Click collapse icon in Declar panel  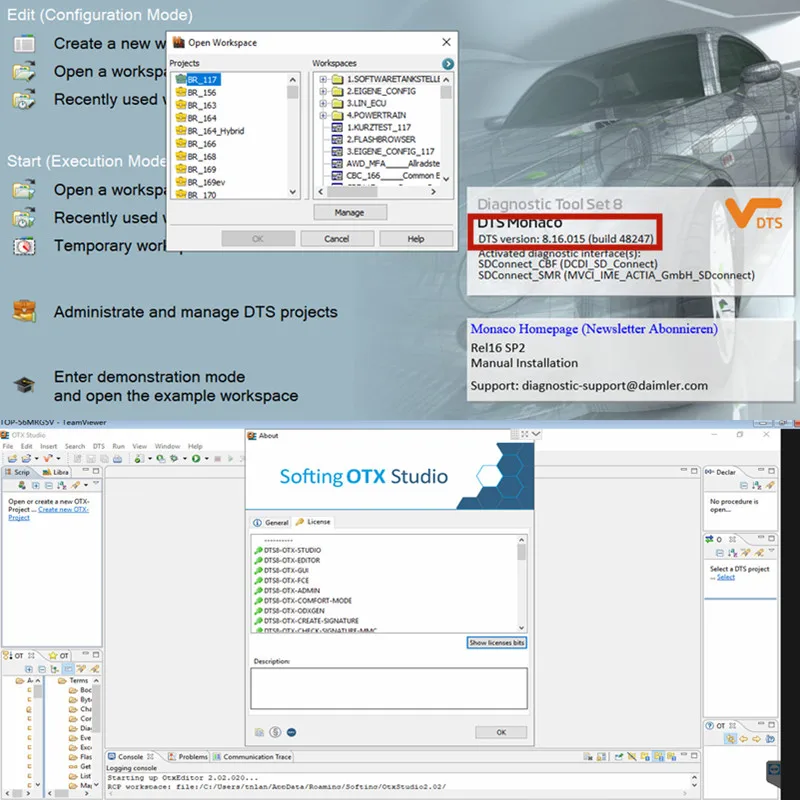743,486
